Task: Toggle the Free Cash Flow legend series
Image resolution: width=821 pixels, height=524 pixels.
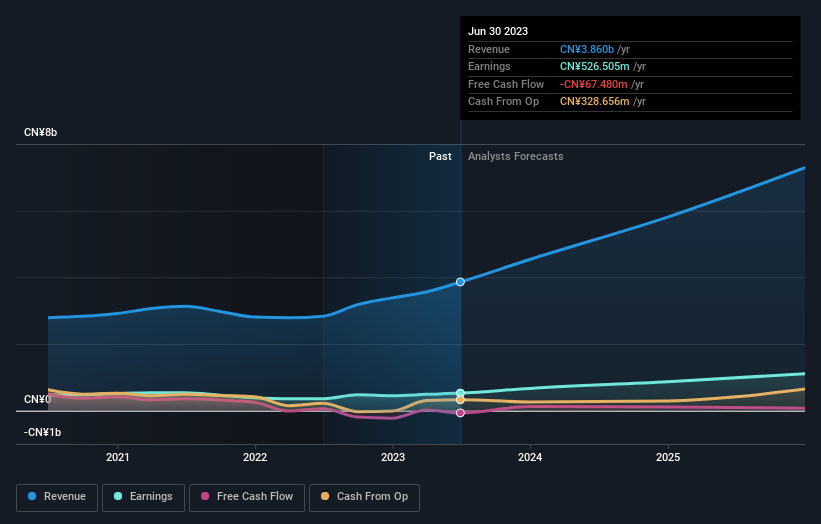Action: pos(247,497)
